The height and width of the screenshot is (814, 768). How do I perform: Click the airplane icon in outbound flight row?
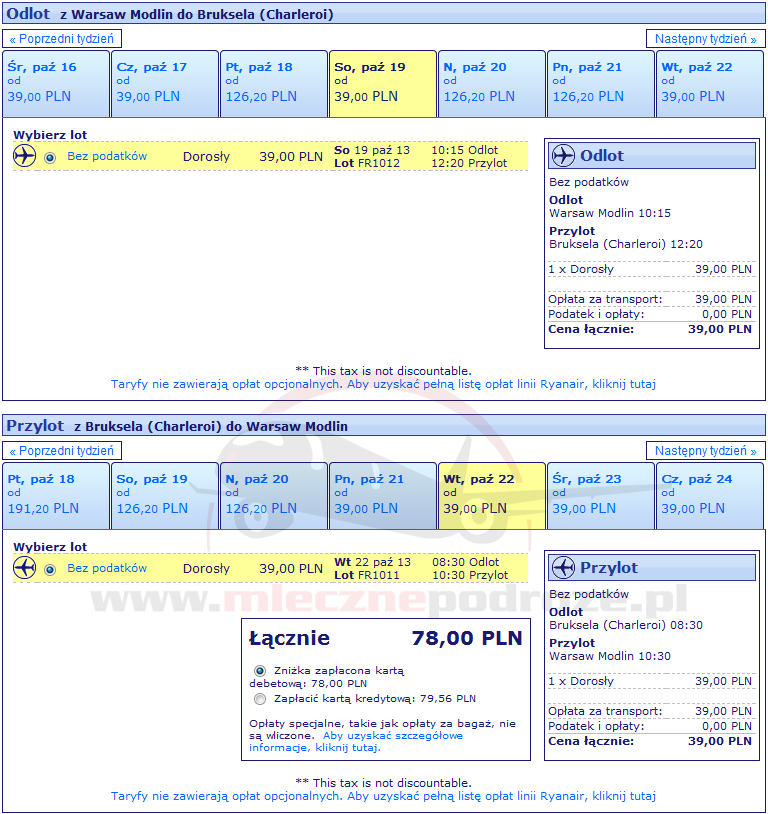tap(25, 156)
